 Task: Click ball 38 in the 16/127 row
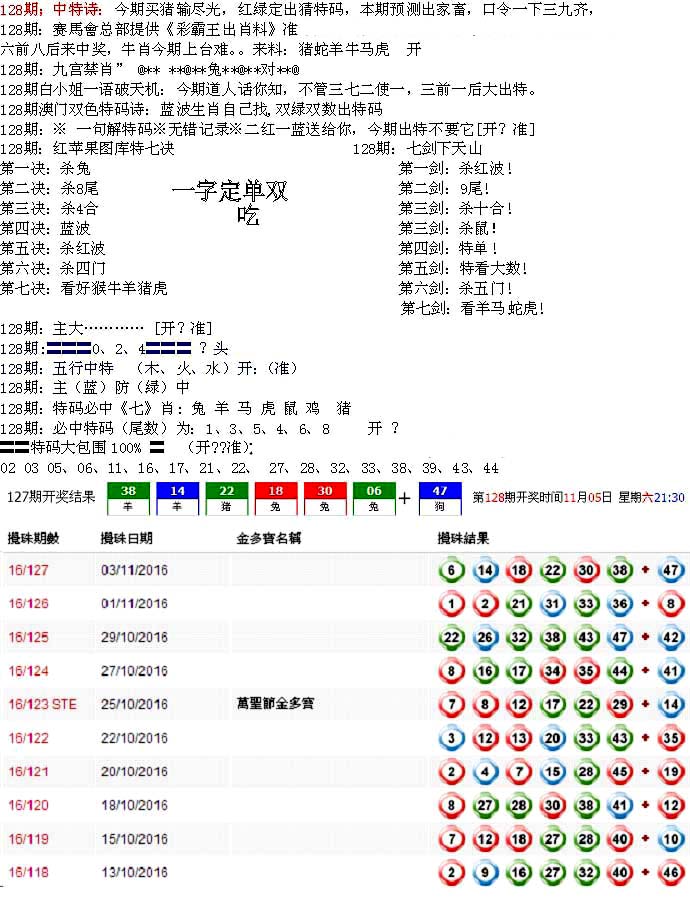coord(620,570)
